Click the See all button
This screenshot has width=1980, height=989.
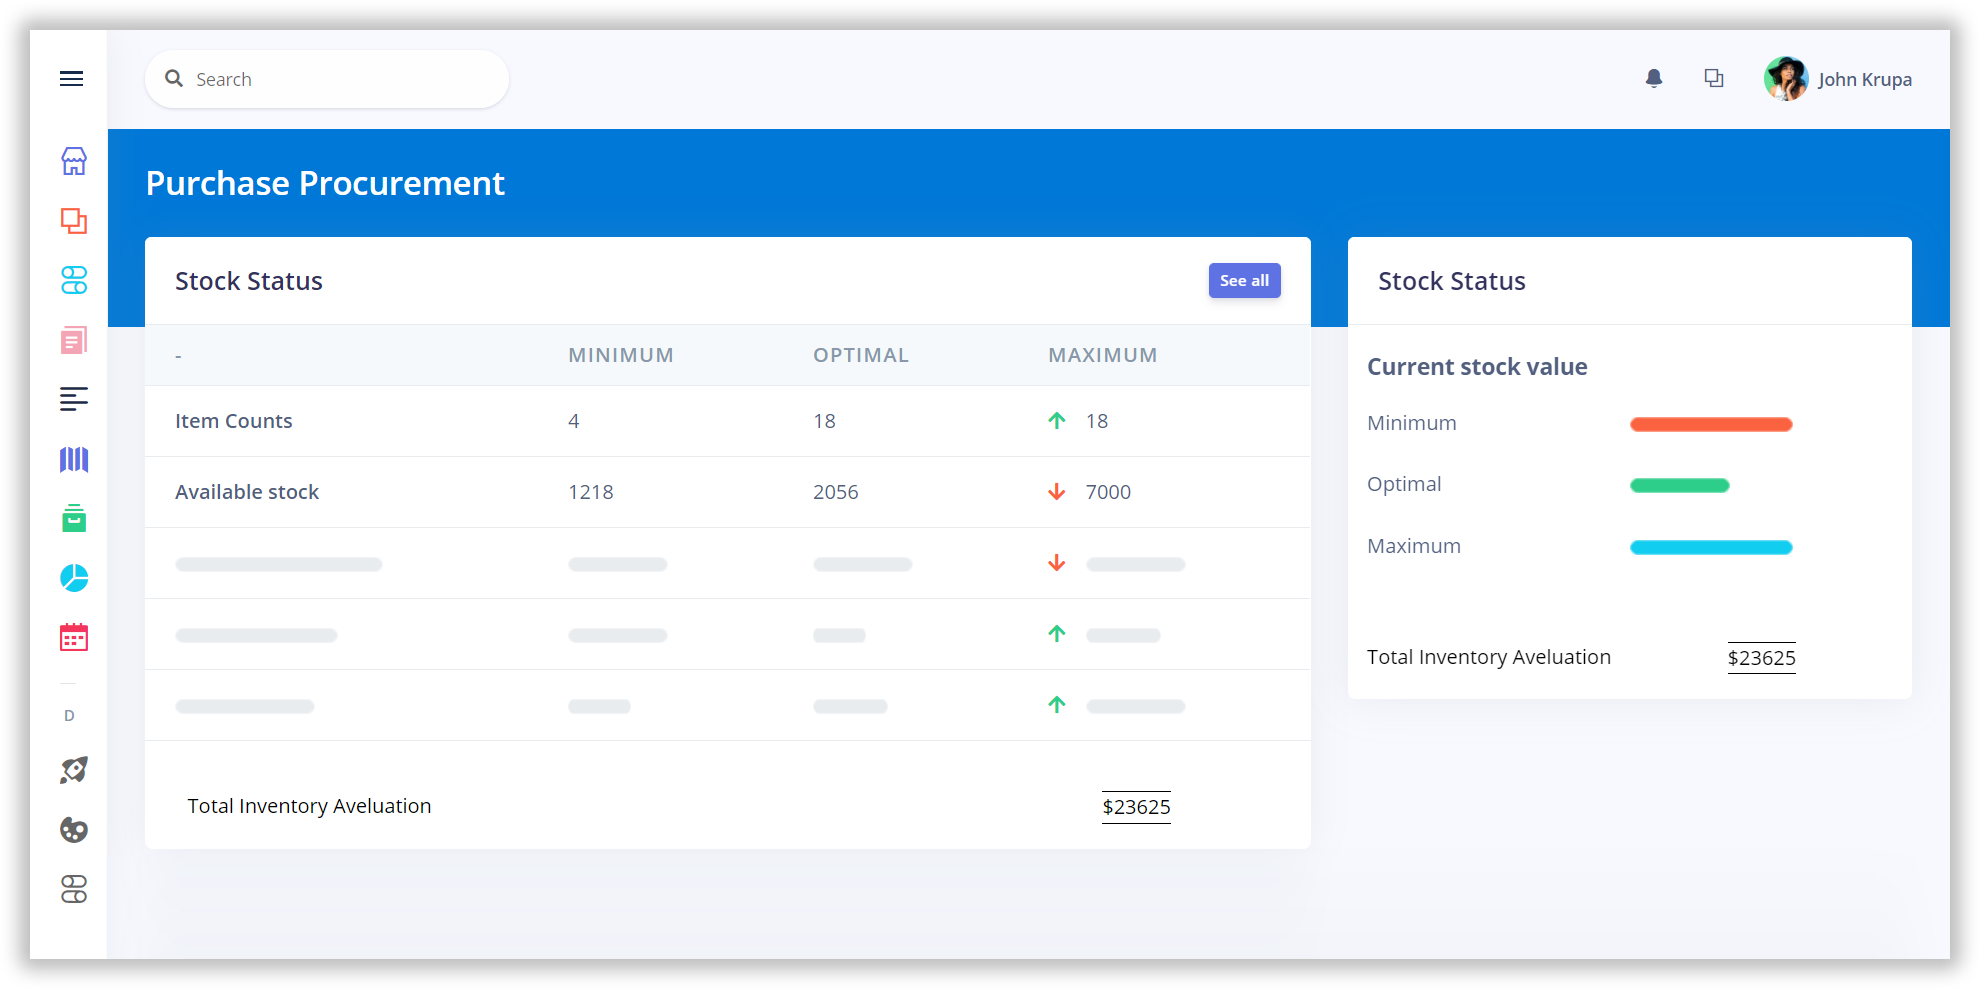pos(1245,281)
